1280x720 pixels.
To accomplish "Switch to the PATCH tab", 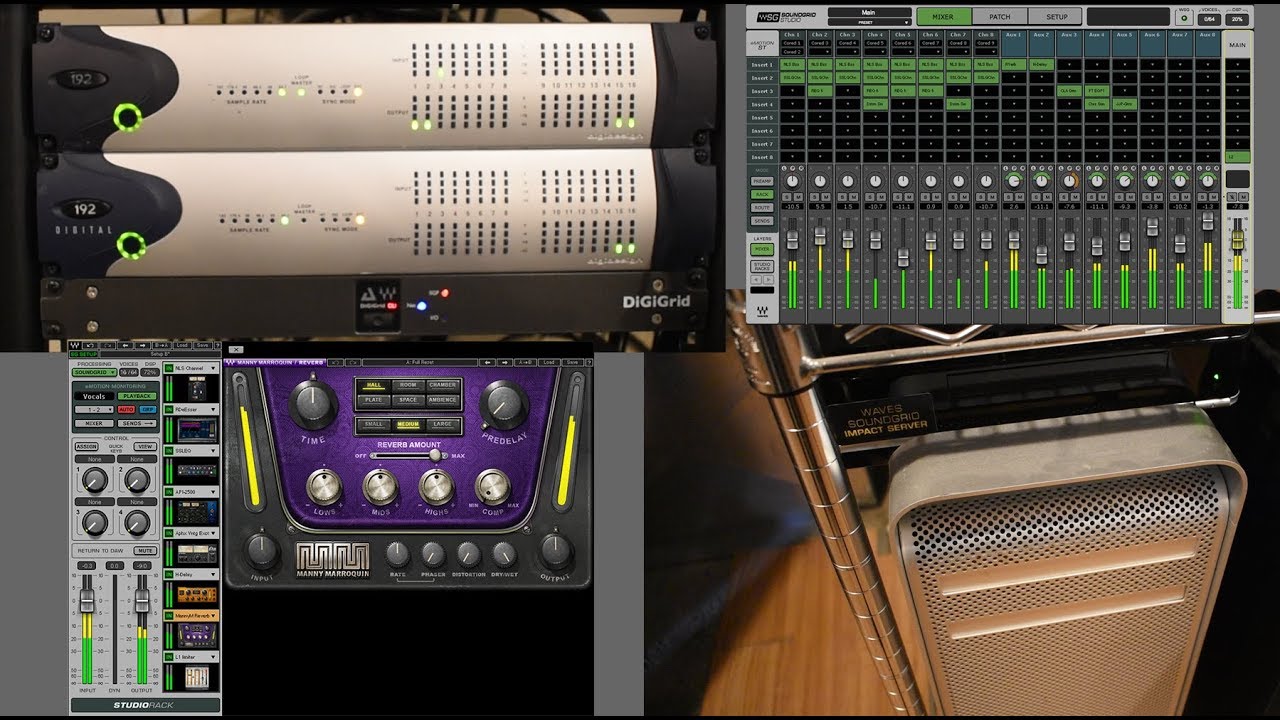I will pos(1000,17).
